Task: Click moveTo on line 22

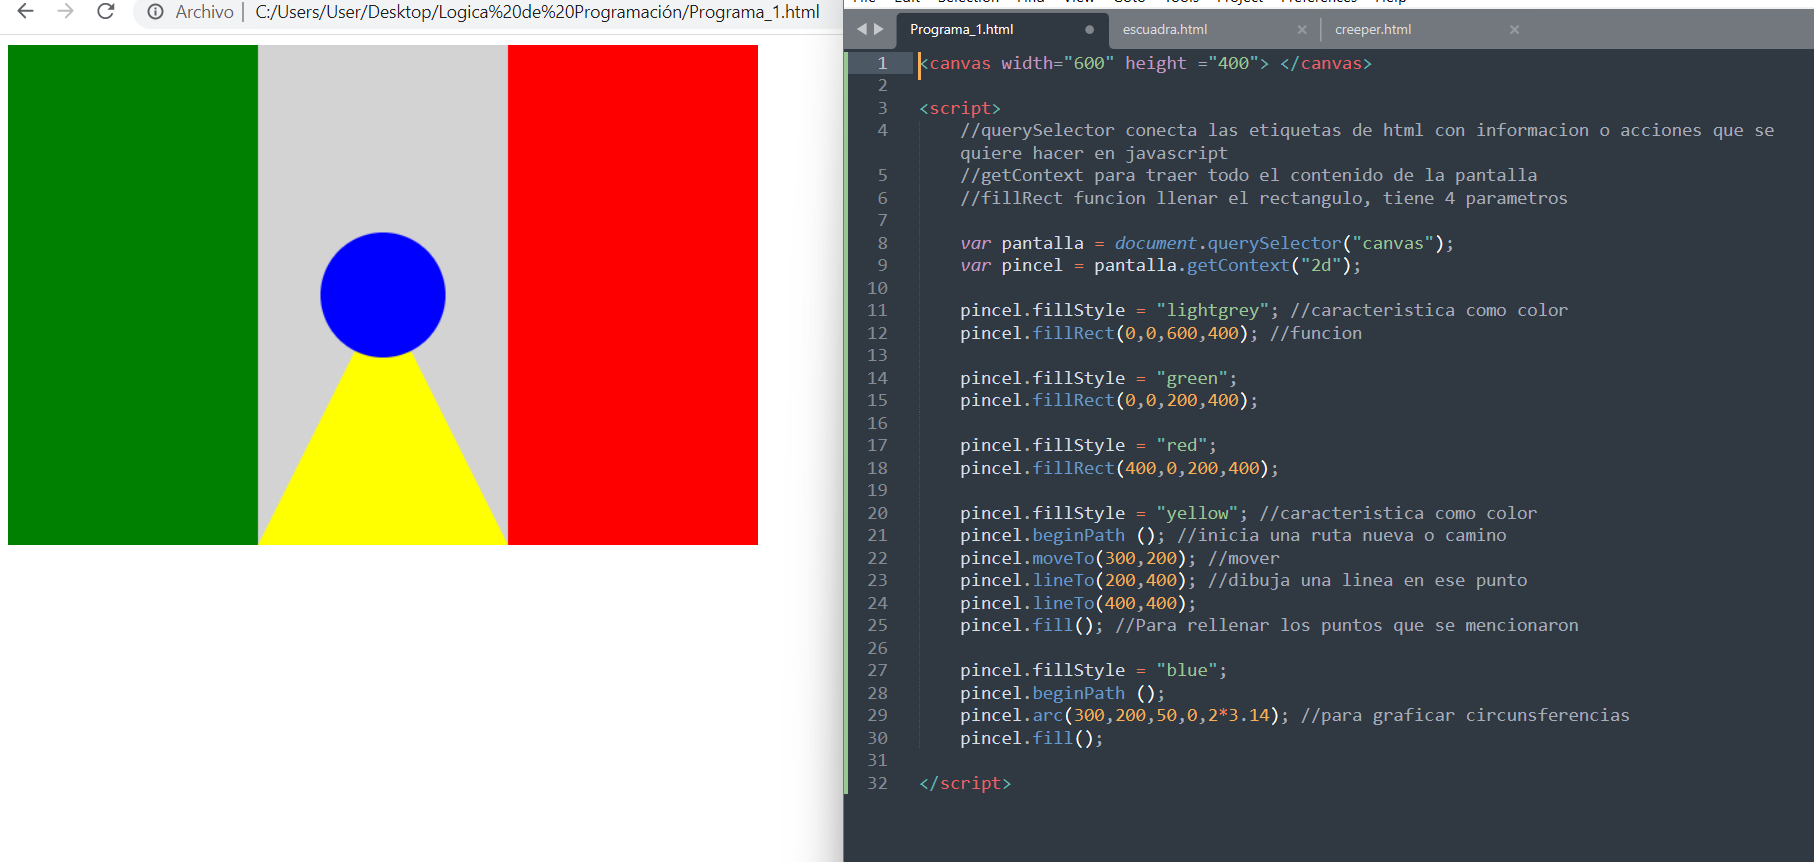Action: click(1063, 558)
